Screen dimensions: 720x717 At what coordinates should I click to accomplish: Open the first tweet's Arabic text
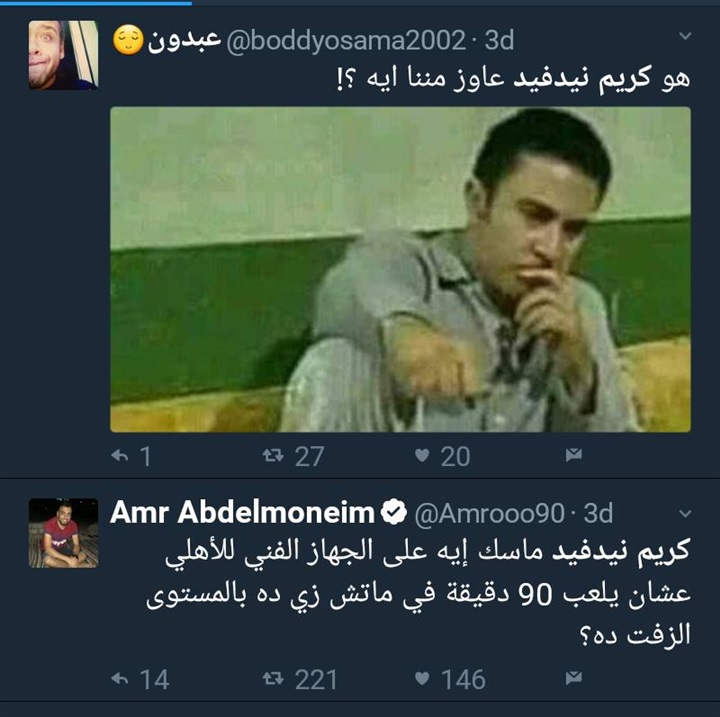pos(513,79)
